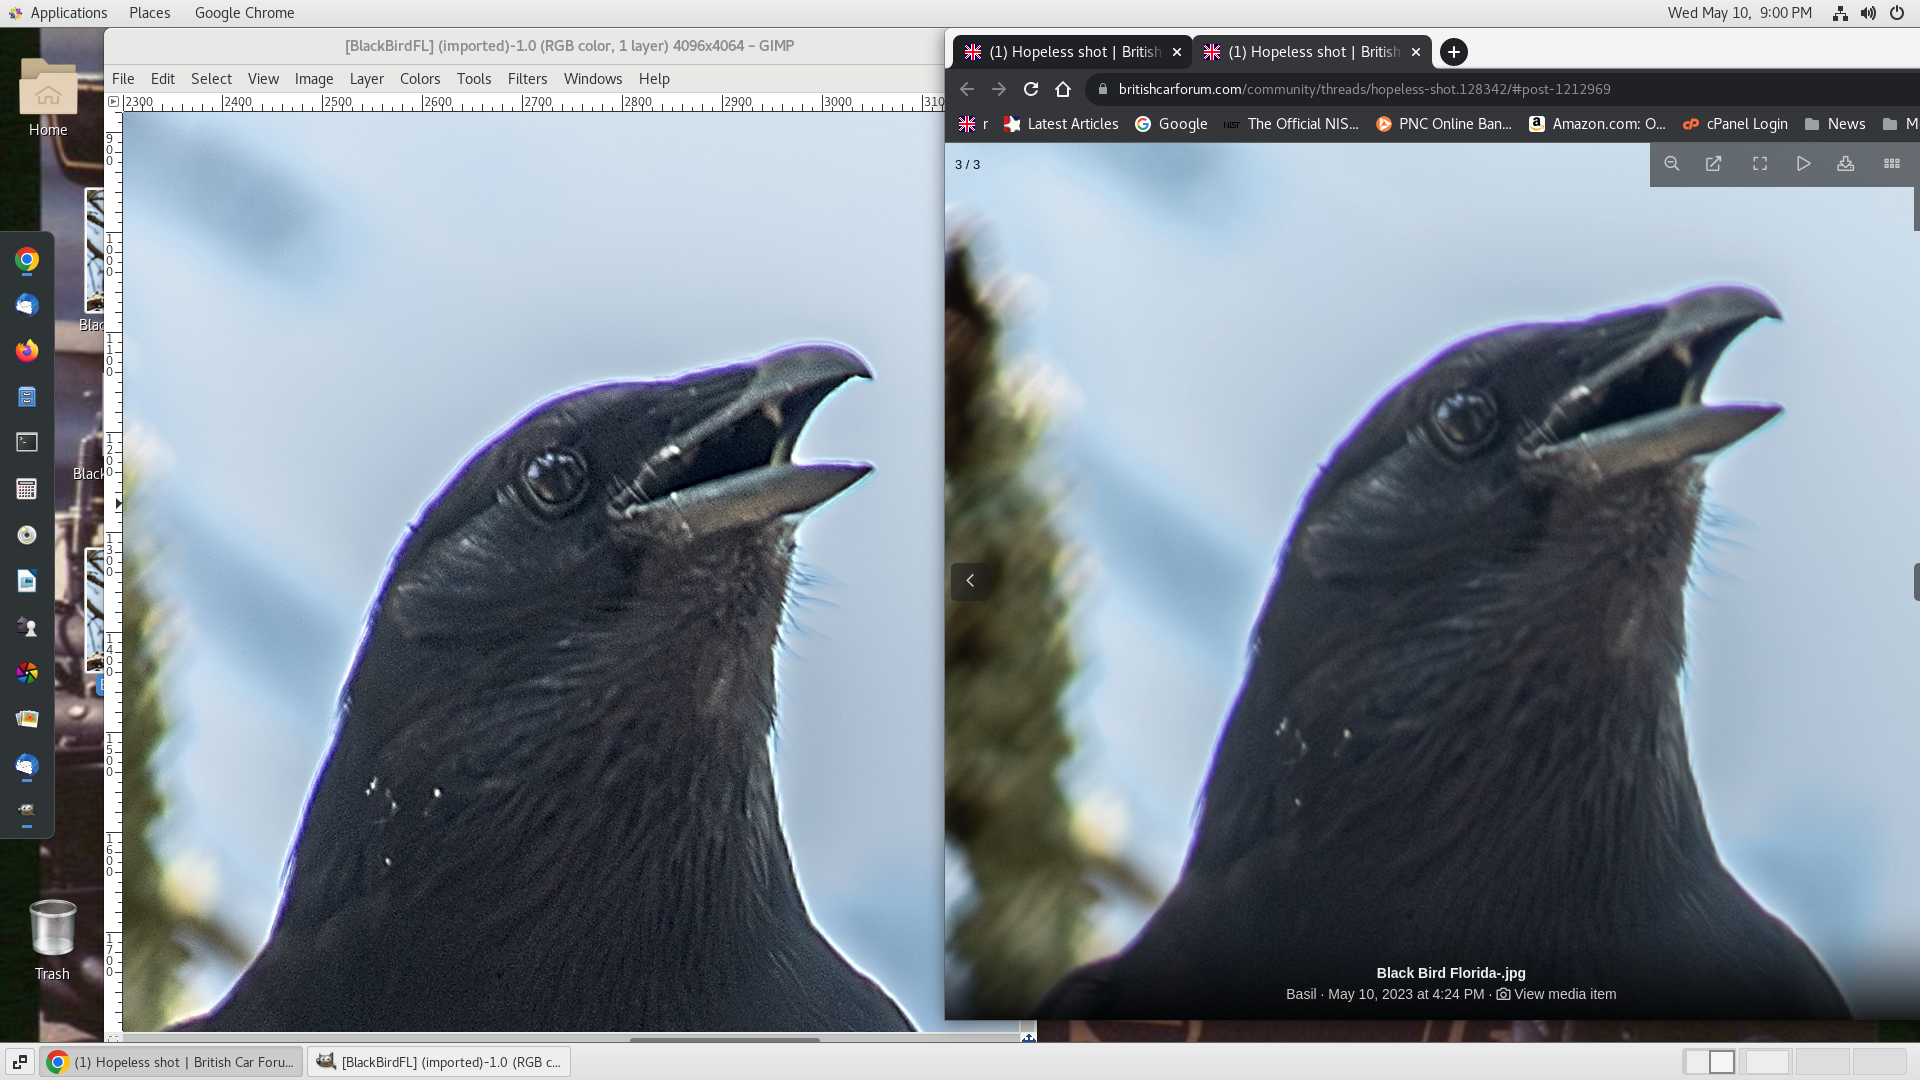Screen dimensions: 1920x1080
Task: Open the Calculator dock icon
Action: click(27, 489)
